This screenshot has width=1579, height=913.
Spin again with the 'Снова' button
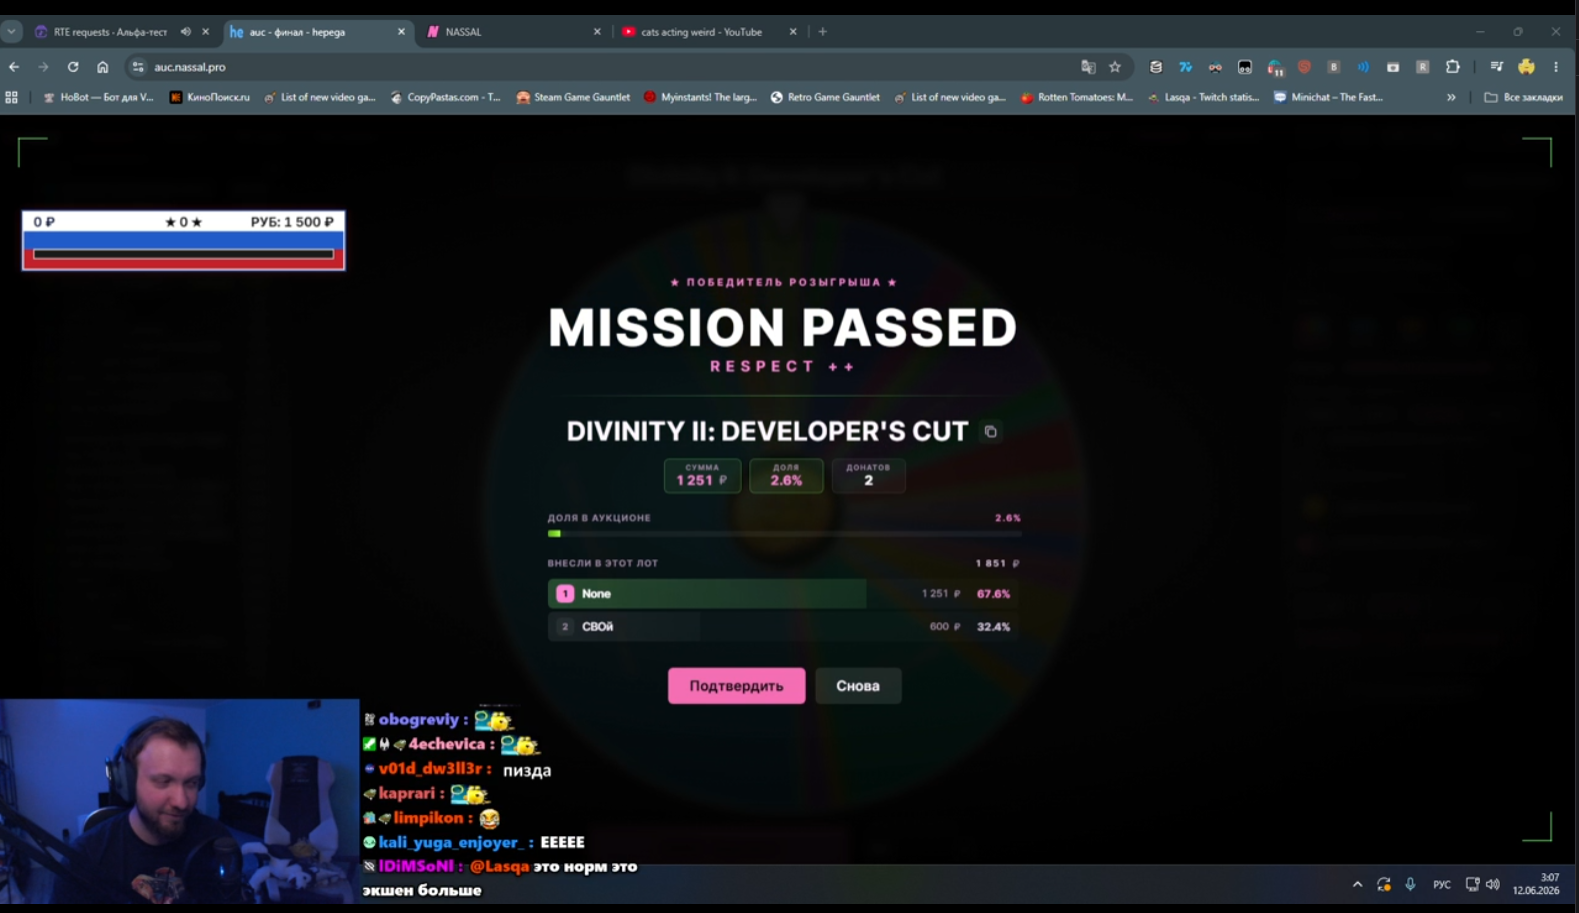[x=858, y=686]
